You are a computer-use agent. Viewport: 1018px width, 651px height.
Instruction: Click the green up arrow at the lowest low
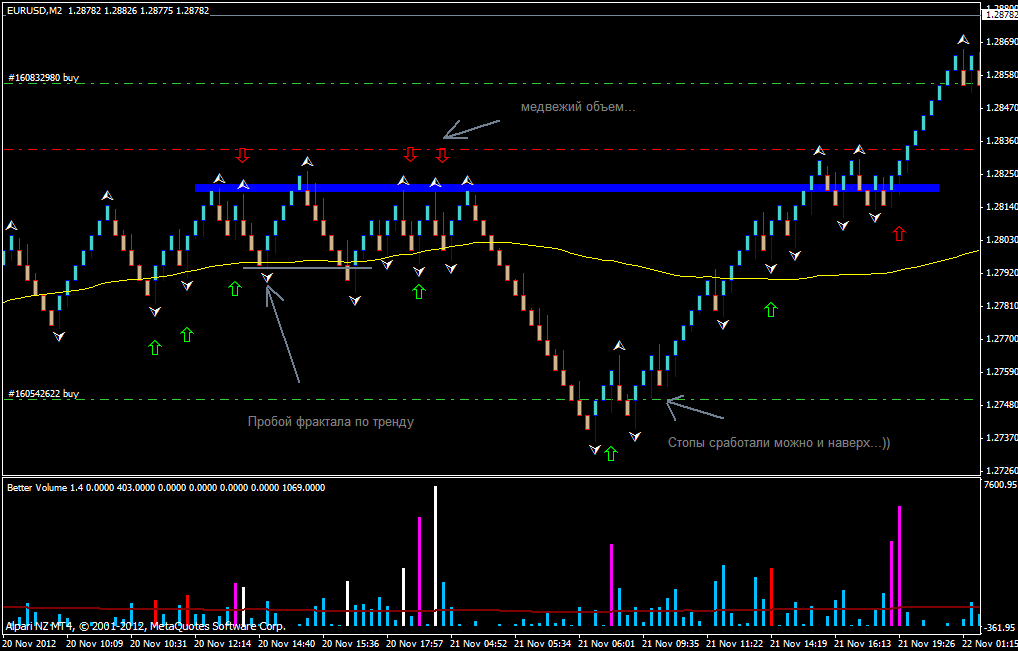pyautogui.click(x=610, y=453)
